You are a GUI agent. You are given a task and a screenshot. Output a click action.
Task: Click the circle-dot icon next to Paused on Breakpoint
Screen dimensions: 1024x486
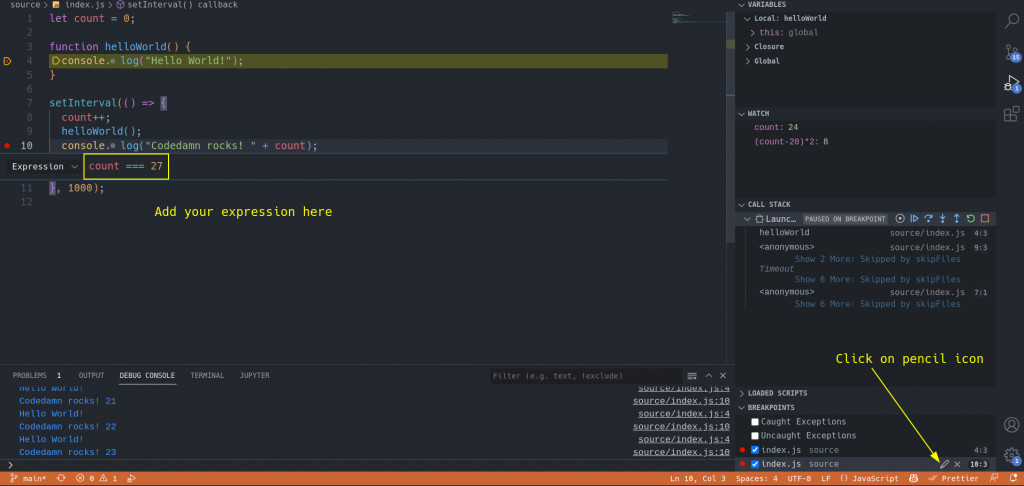(900, 219)
